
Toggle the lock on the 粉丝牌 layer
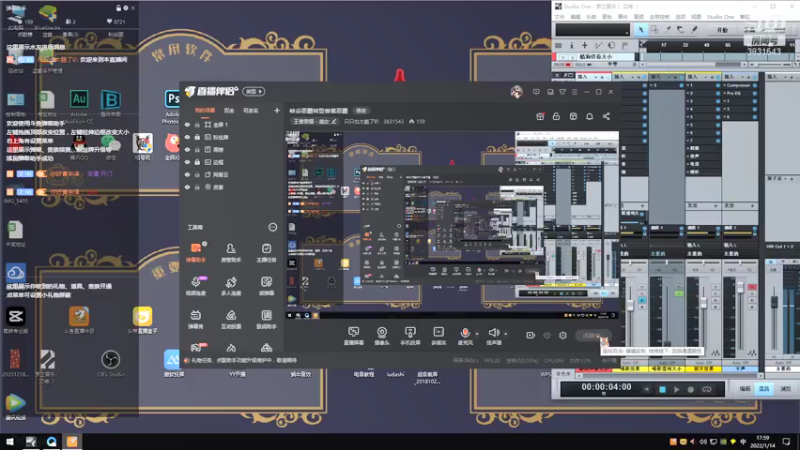197,137
